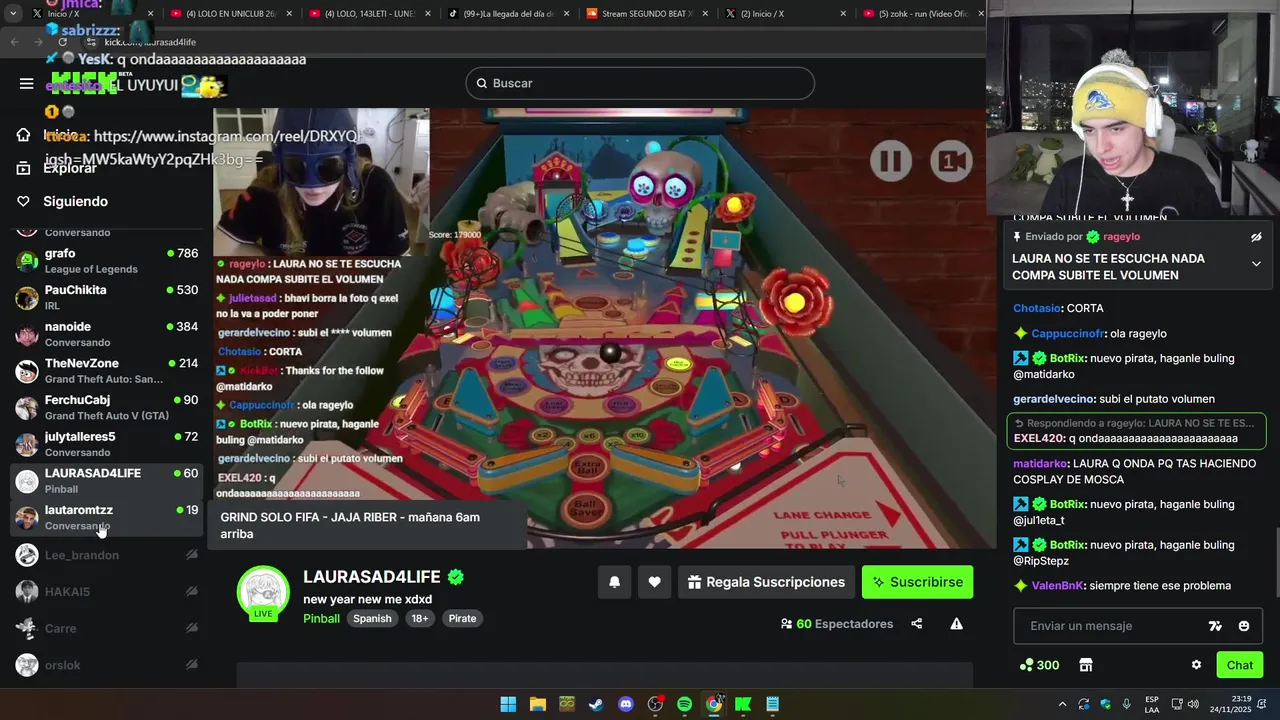Open offline channel Lee_brandon
The image size is (1280, 720).
[x=106, y=555]
